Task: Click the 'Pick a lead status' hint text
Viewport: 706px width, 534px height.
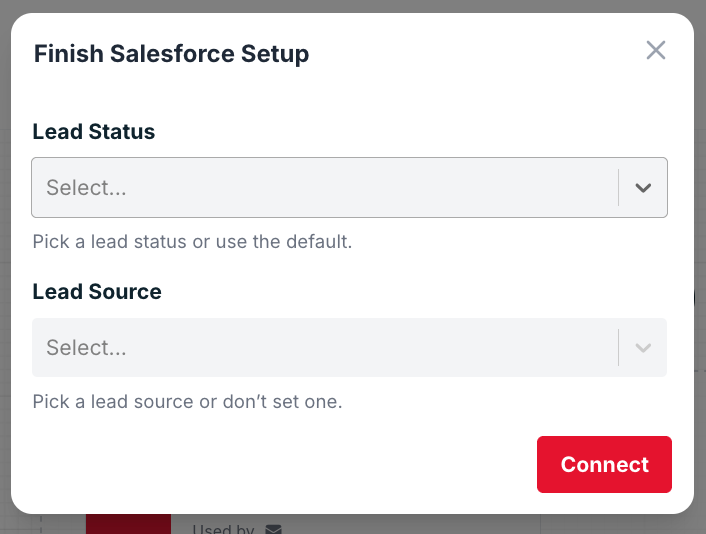Action: click(x=192, y=242)
